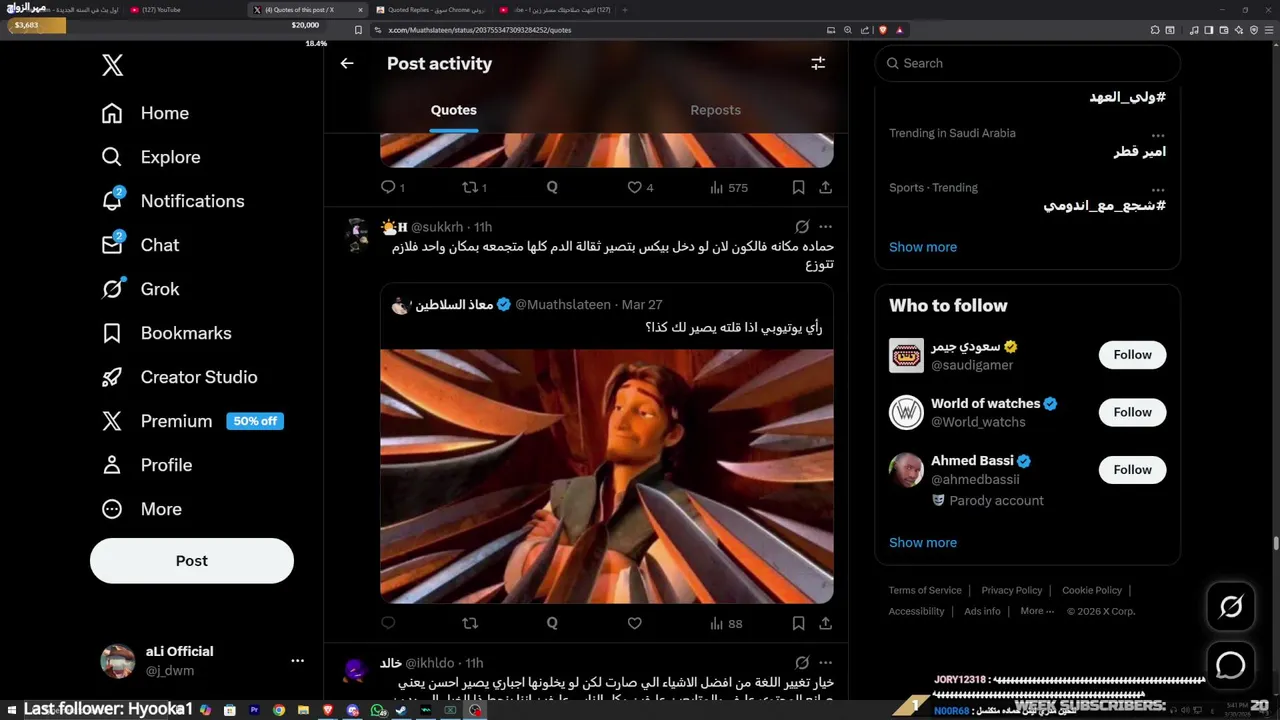The image size is (1280, 720).
Task: Open Explore from the sidebar
Action: [151, 157]
